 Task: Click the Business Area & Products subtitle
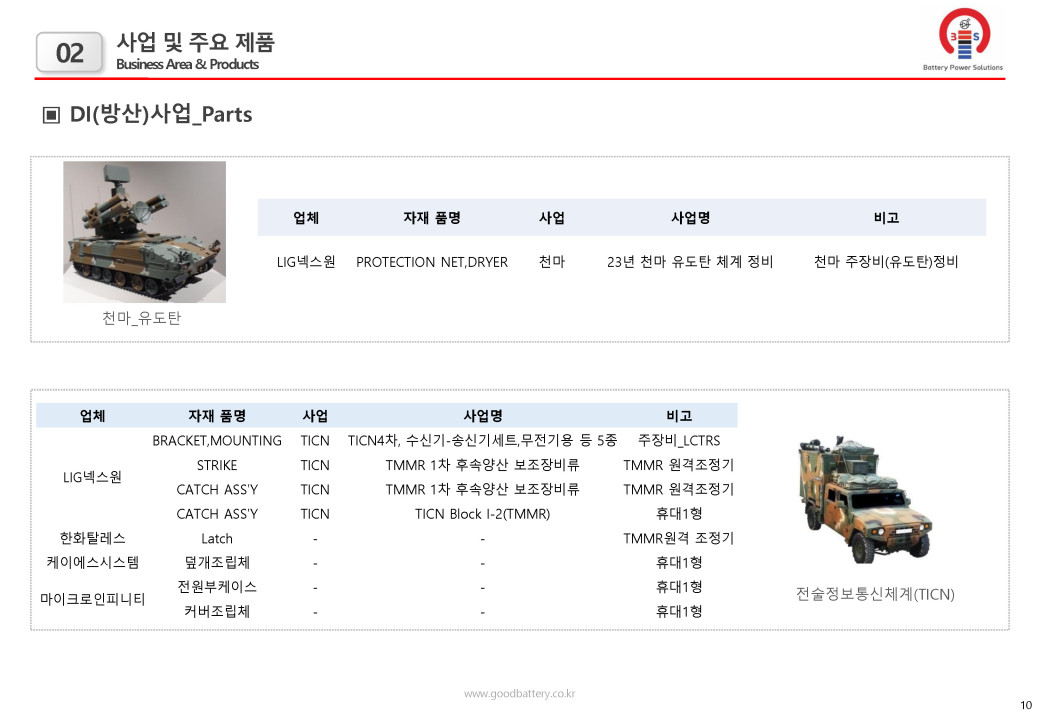187,65
